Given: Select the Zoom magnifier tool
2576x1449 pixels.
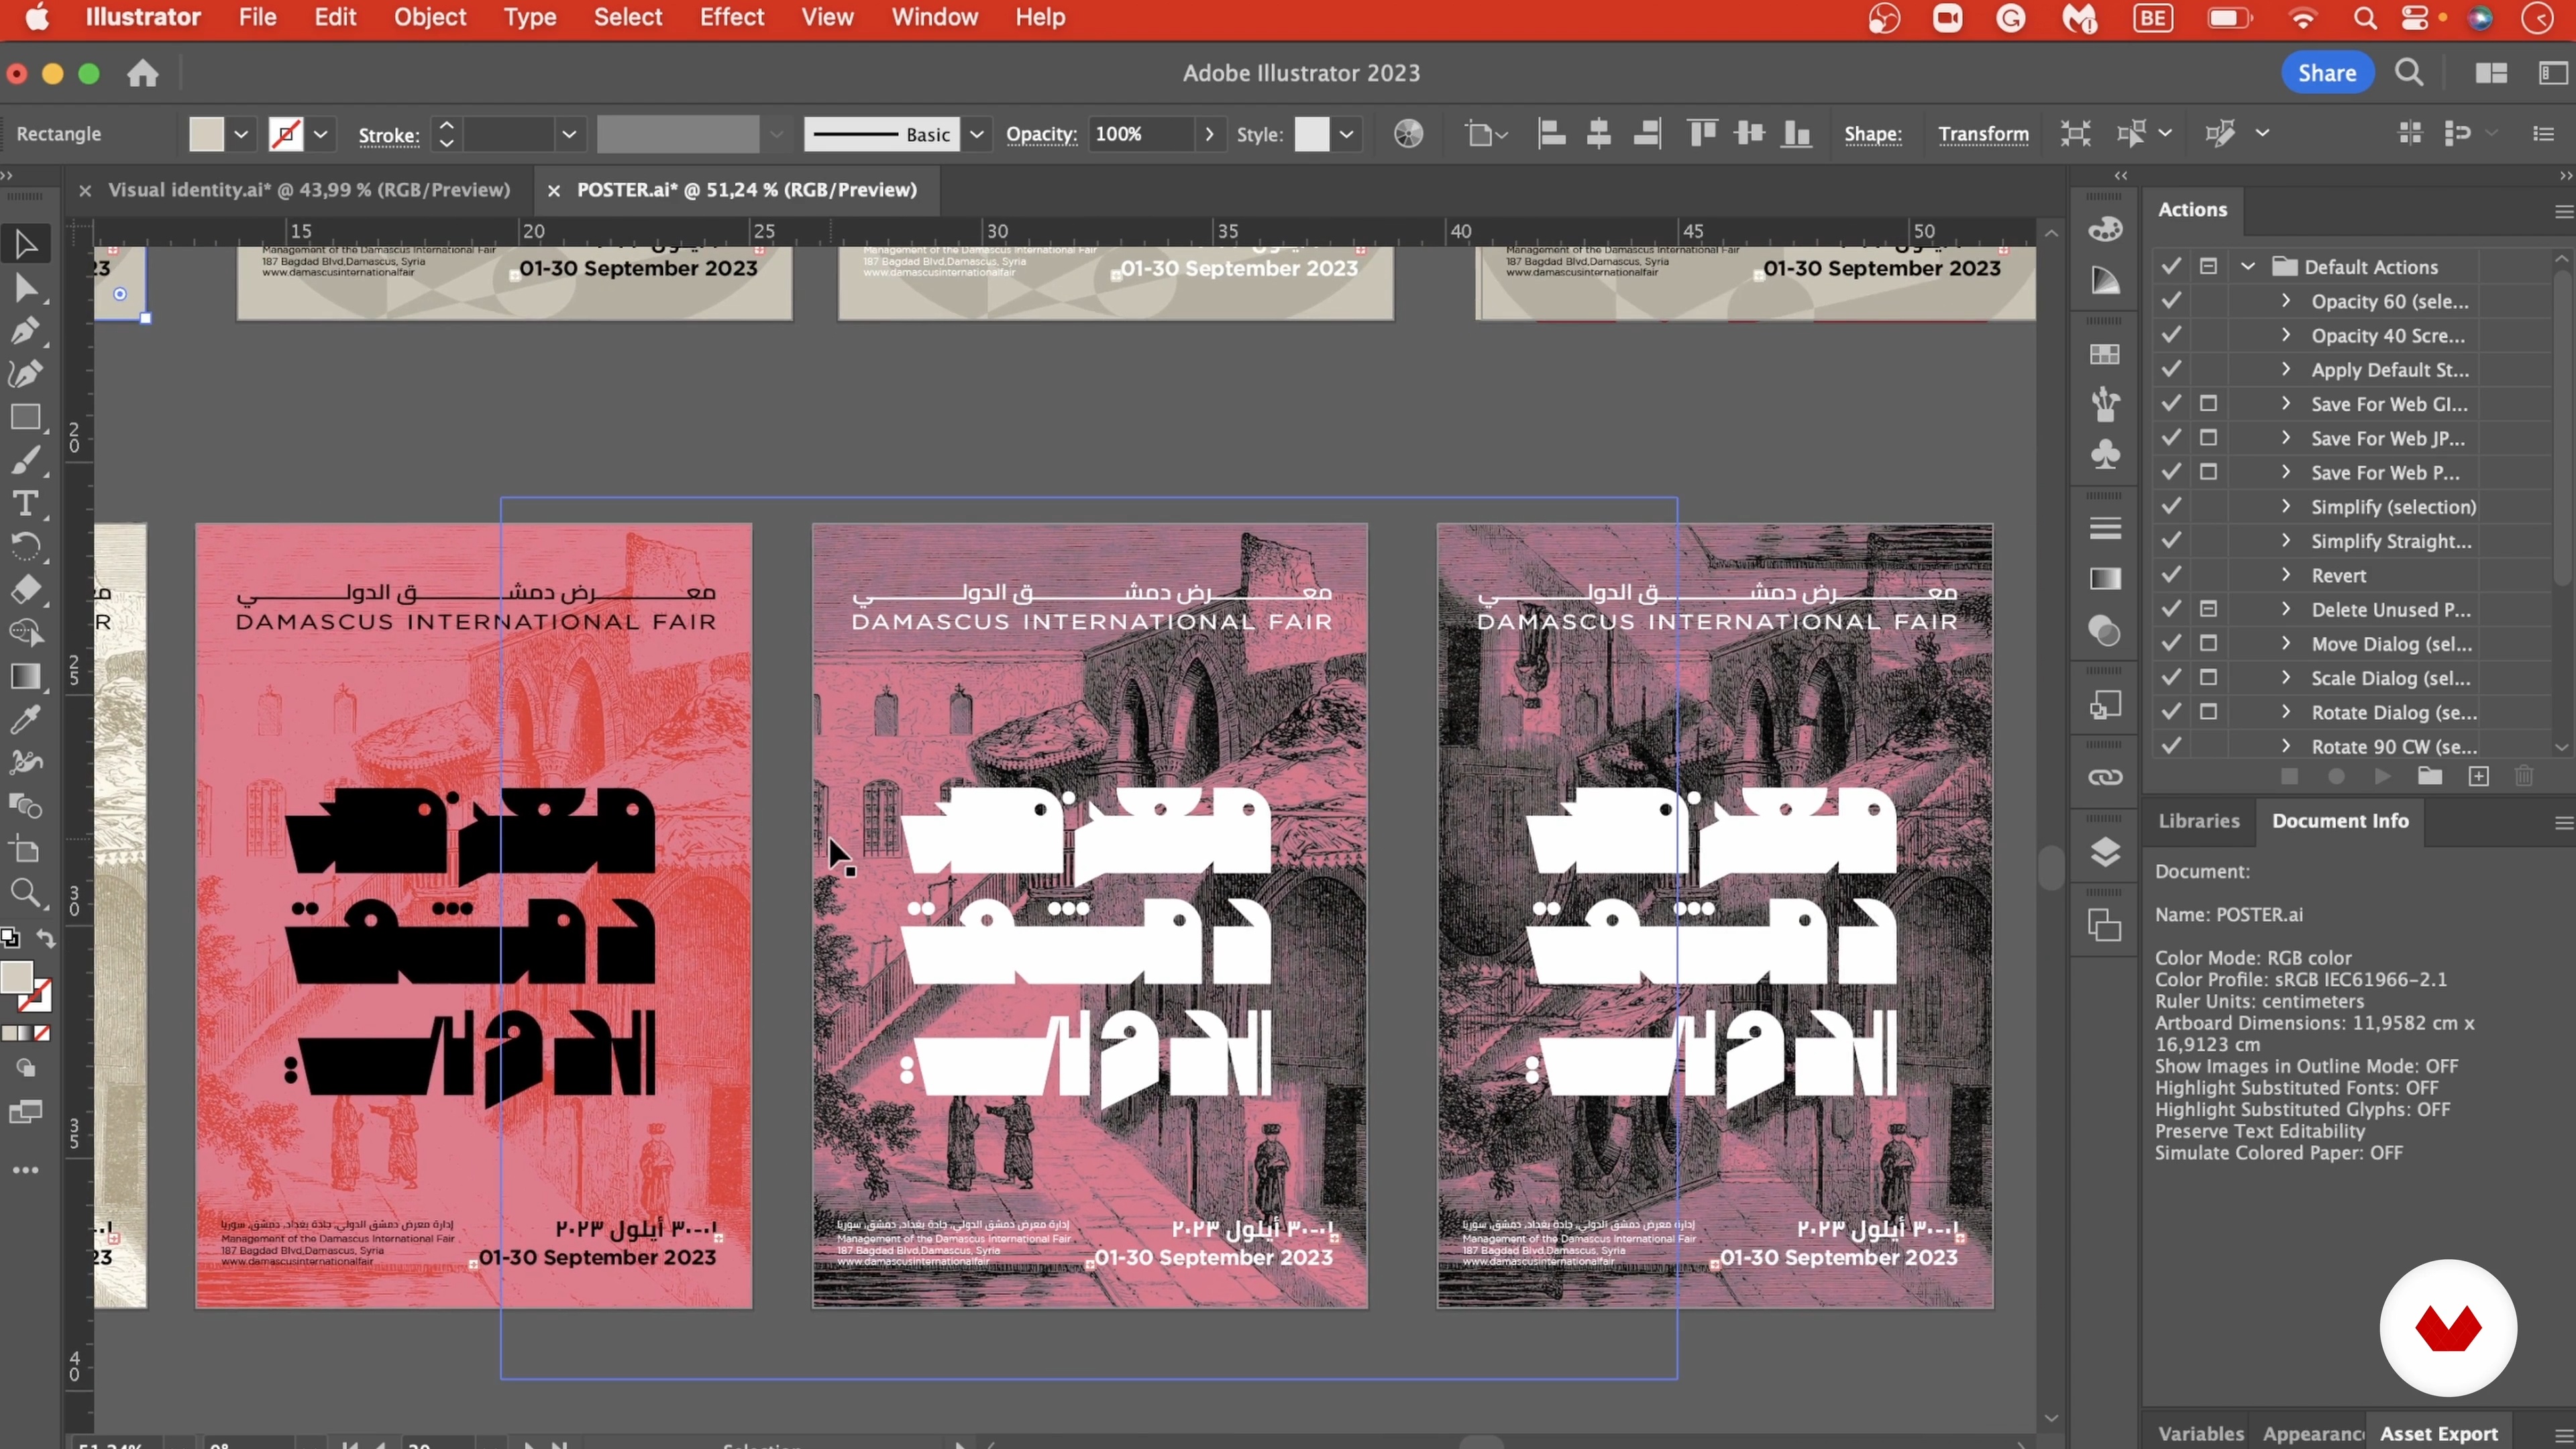Looking at the screenshot, I should click(26, 893).
